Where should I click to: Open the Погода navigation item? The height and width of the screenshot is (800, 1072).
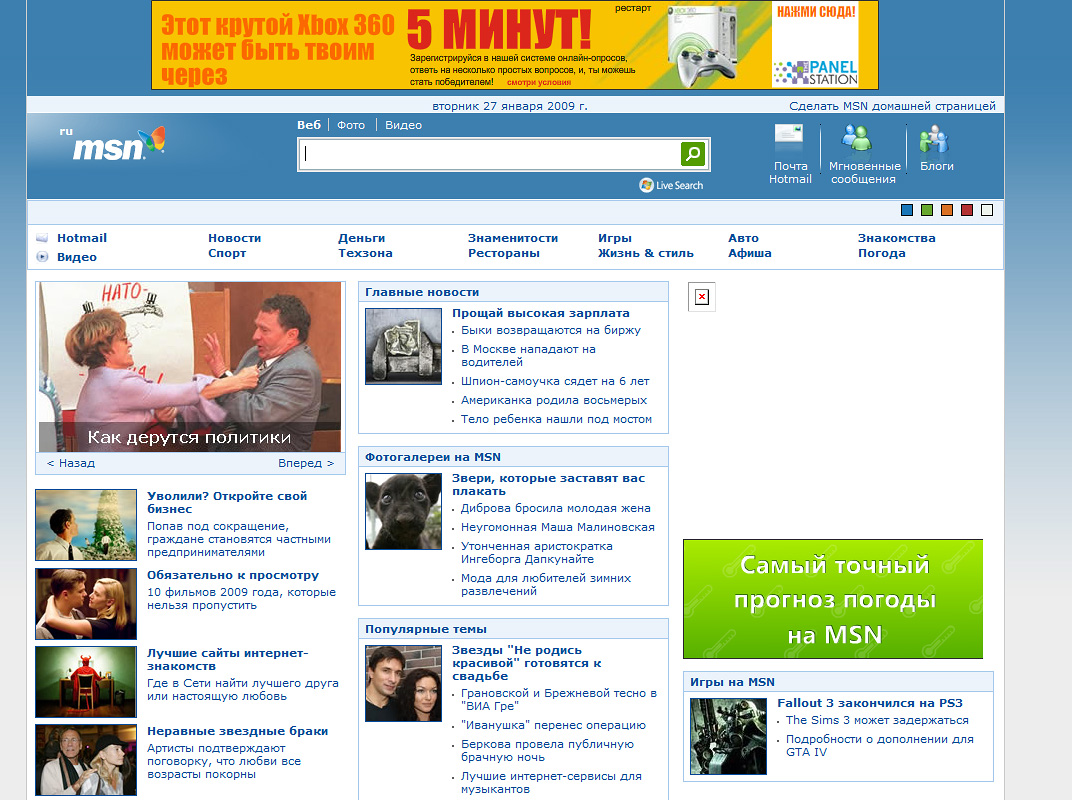881,253
